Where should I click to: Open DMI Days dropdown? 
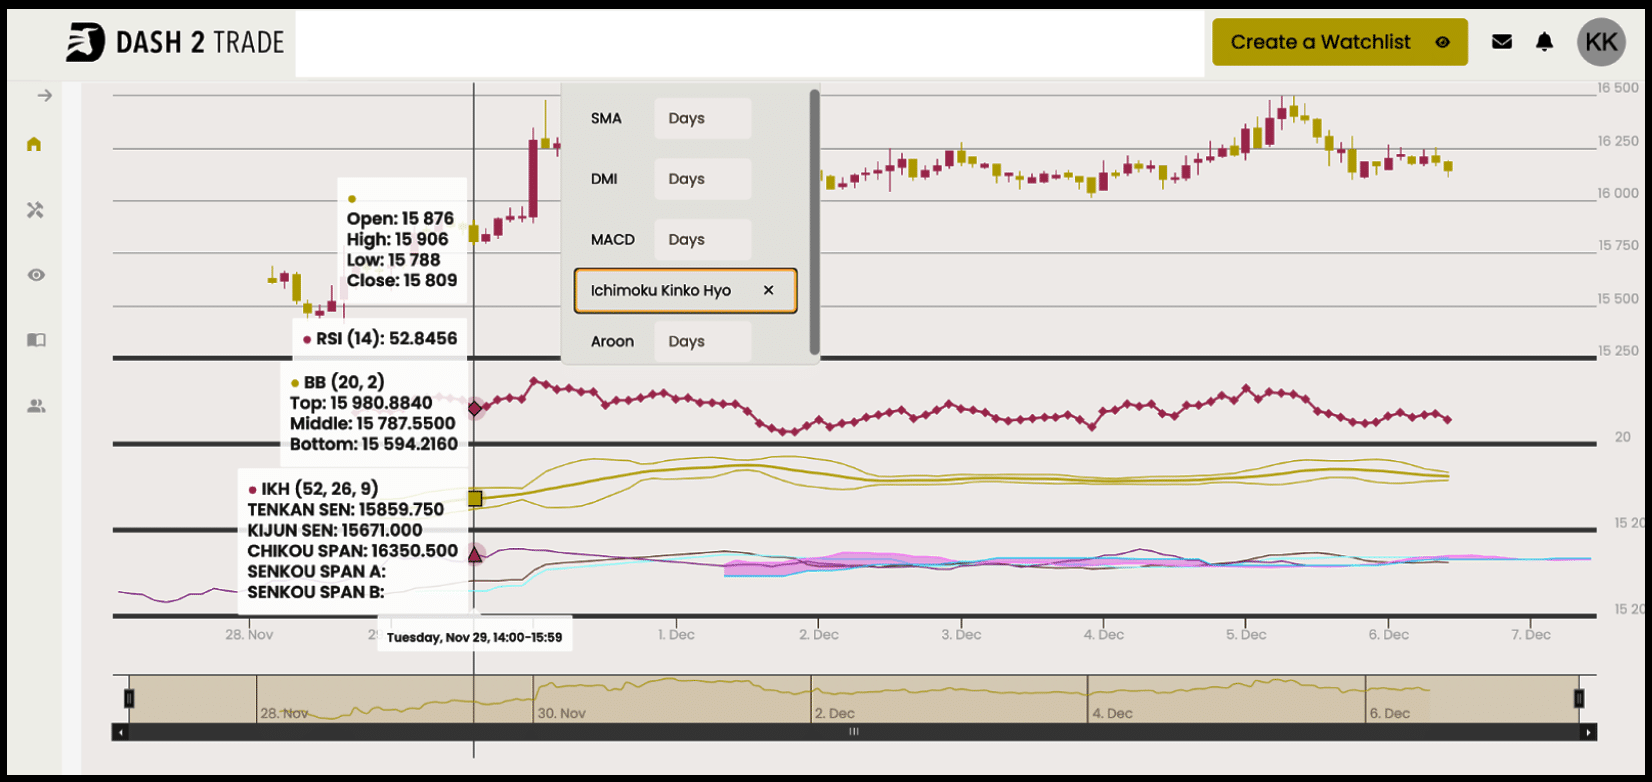tap(703, 179)
